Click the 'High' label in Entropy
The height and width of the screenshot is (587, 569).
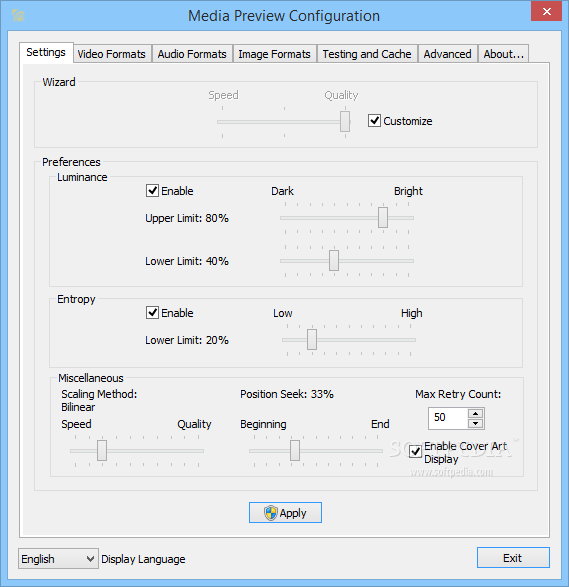click(411, 313)
